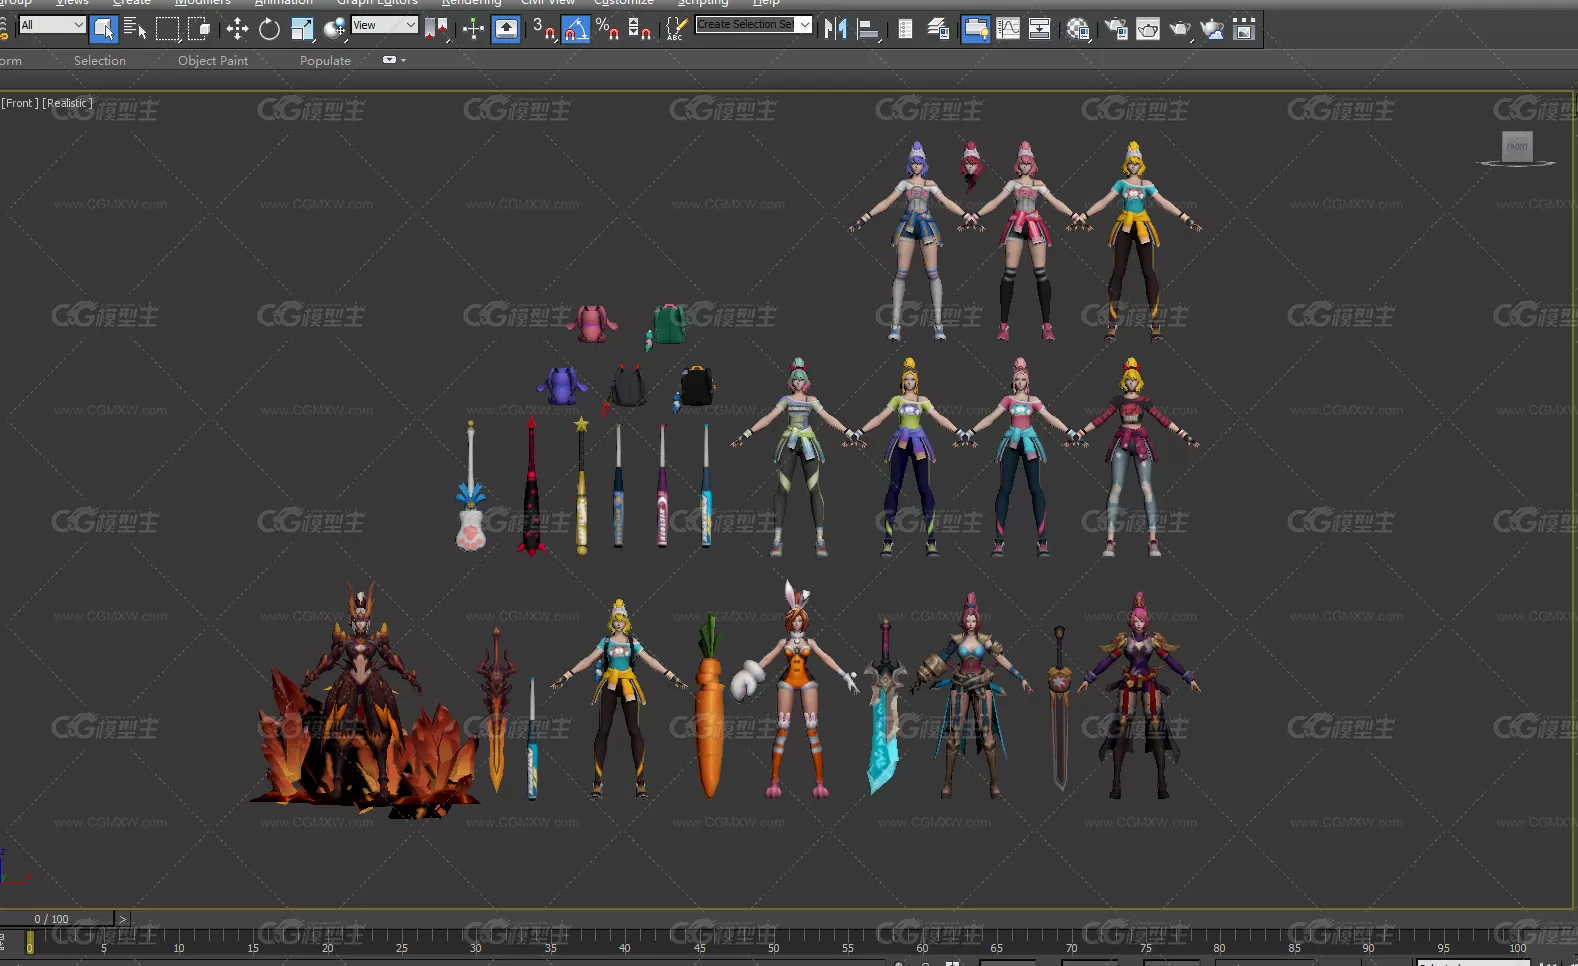
Task: Activate the Select and Move tool
Action: point(237,29)
